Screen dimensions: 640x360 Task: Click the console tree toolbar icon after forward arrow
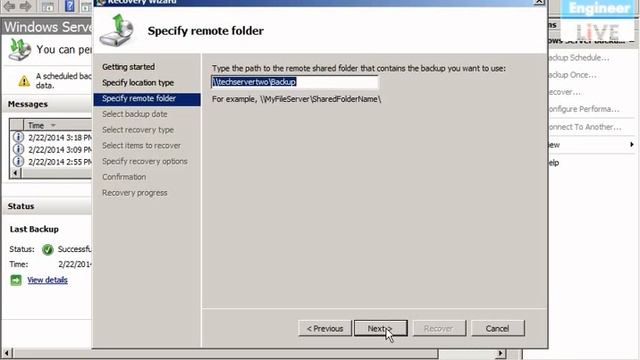click(x=48, y=6)
